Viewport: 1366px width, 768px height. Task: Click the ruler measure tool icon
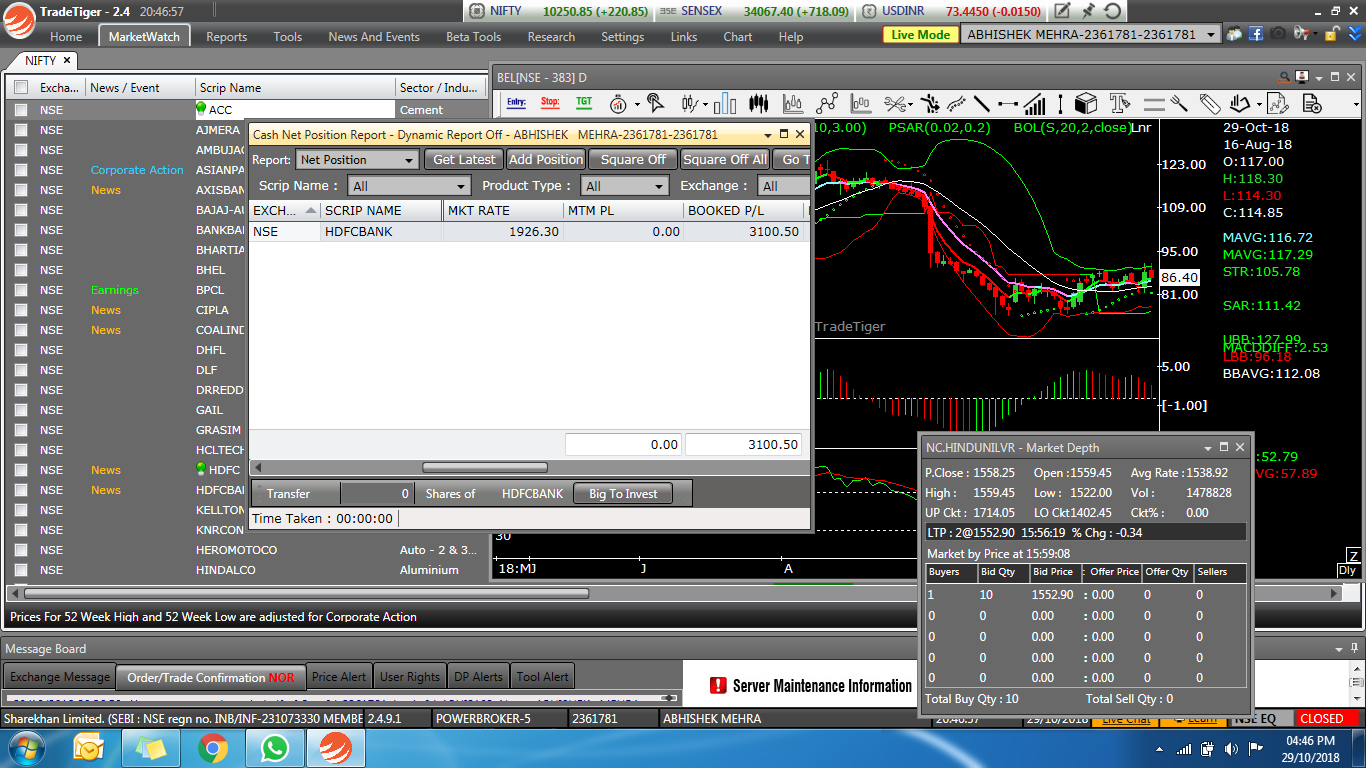(x=1209, y=103)
